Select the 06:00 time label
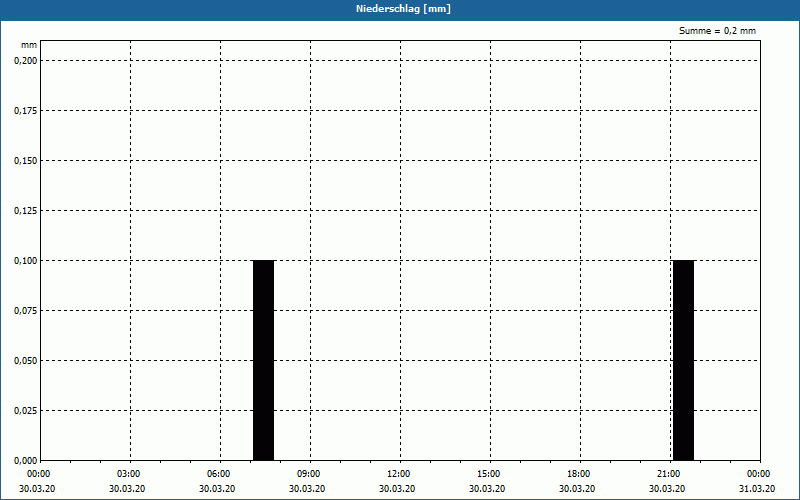Screen dimensions: 800x500 coord(218,474)
